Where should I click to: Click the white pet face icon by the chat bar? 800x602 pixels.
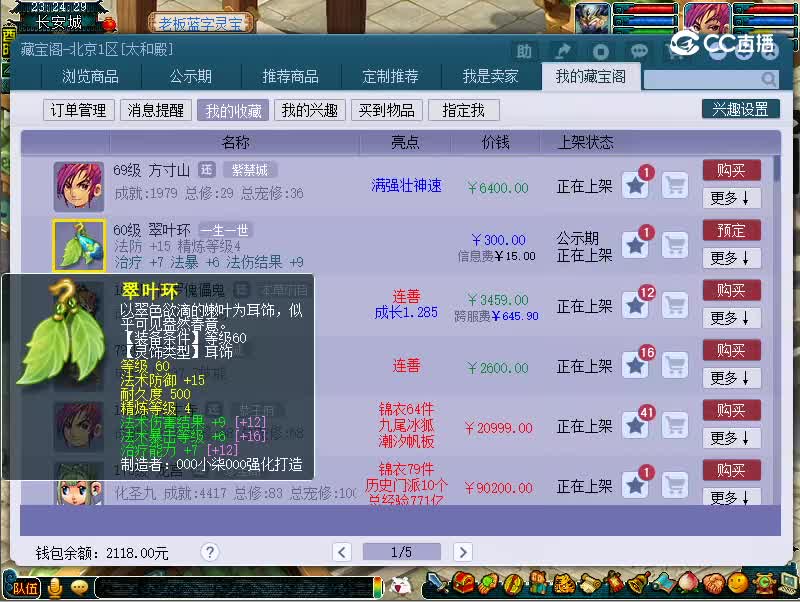pos(401,585)
